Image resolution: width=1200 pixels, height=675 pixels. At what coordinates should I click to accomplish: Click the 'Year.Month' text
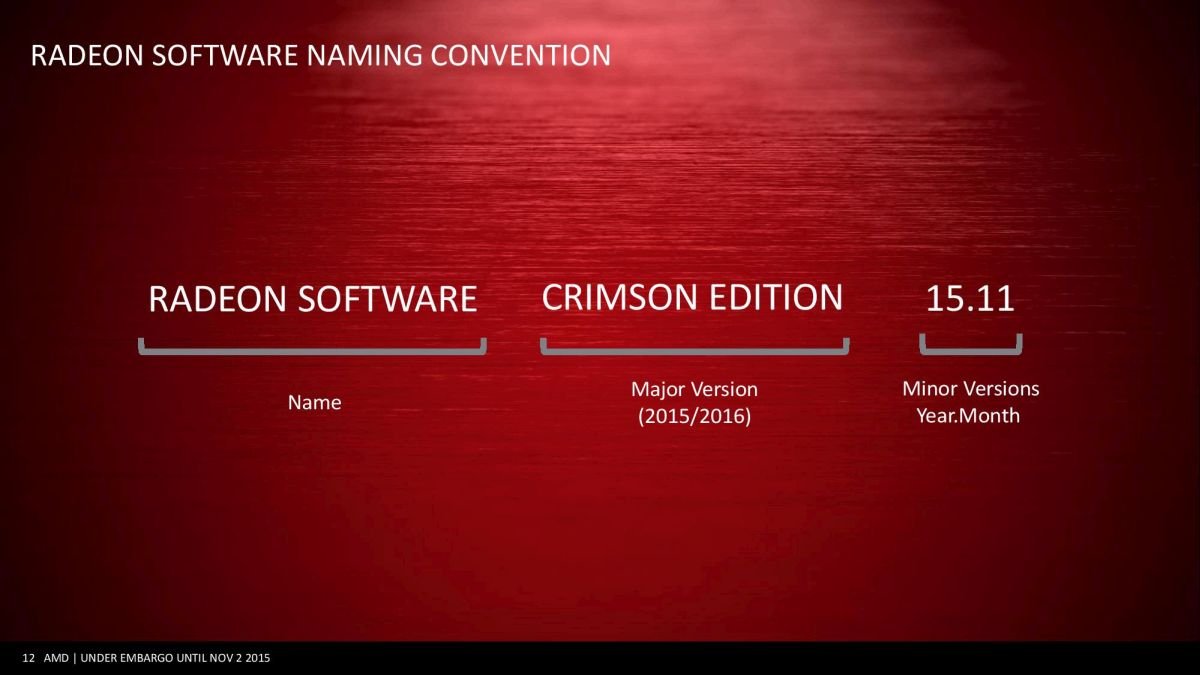click(968, 414)
